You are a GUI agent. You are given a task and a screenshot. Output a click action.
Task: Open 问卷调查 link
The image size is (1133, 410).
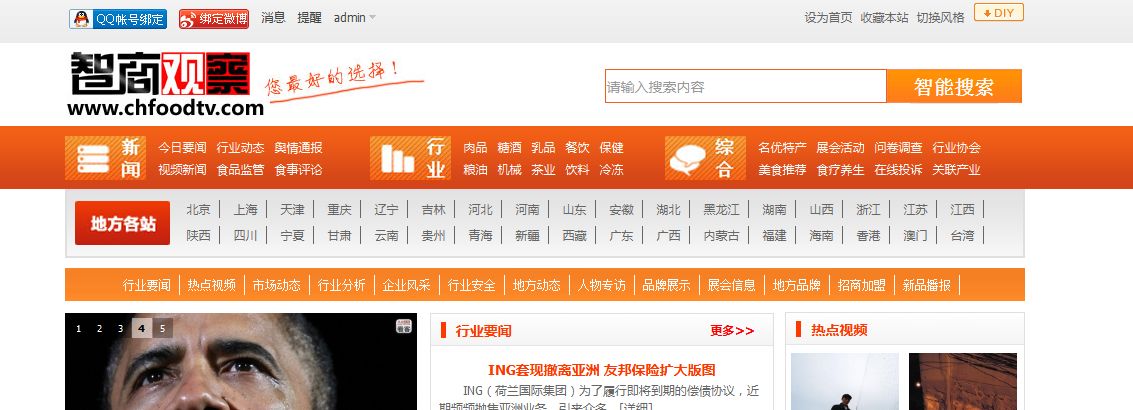click(x=898, y=148)
